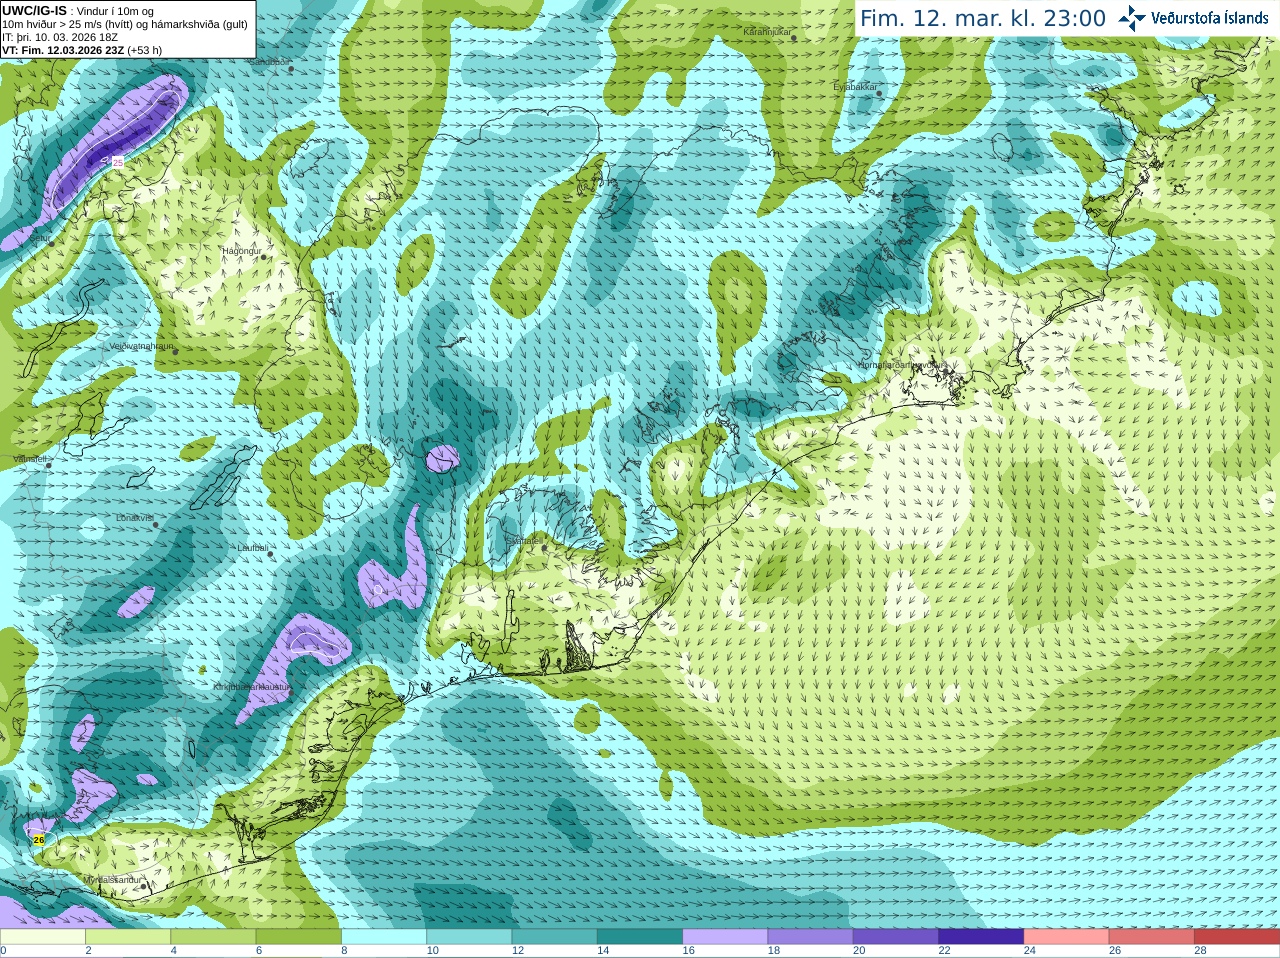Click the Lónakvísl place label

[x=135, y=518]
